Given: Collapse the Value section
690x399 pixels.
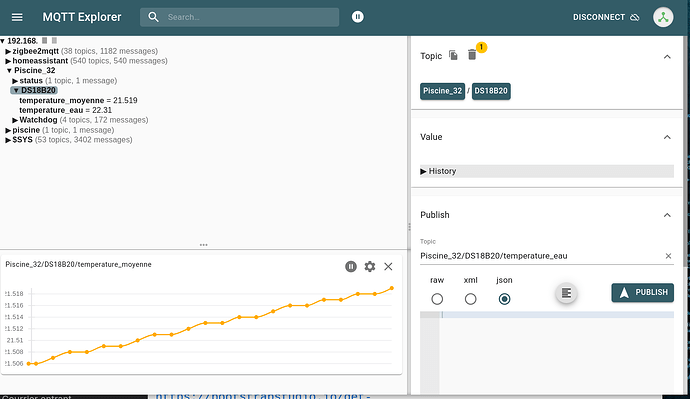Looking at the screenshot, I should click(x=667, y=137).
